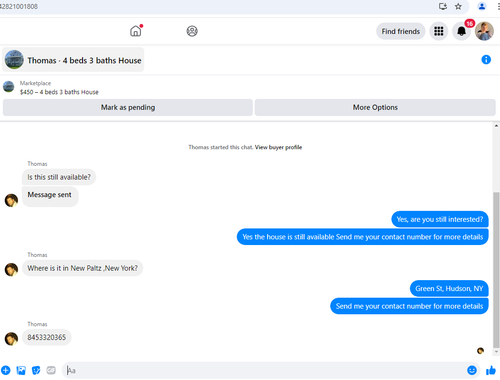Choose a sticker icon in composer
The image size is (500, 380).
(36, 370)
